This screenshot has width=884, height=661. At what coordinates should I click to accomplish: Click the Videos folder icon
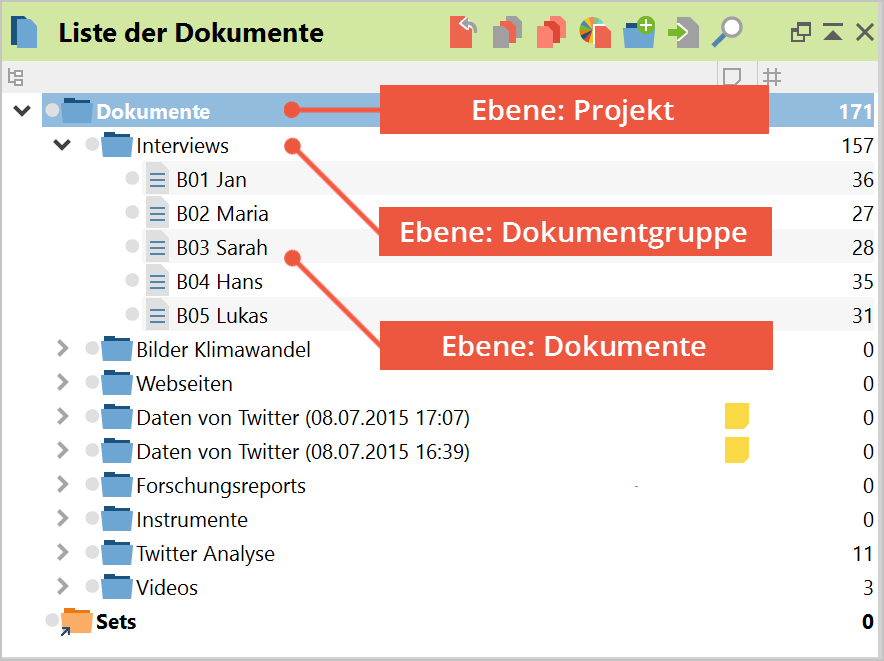coord(117,587)
